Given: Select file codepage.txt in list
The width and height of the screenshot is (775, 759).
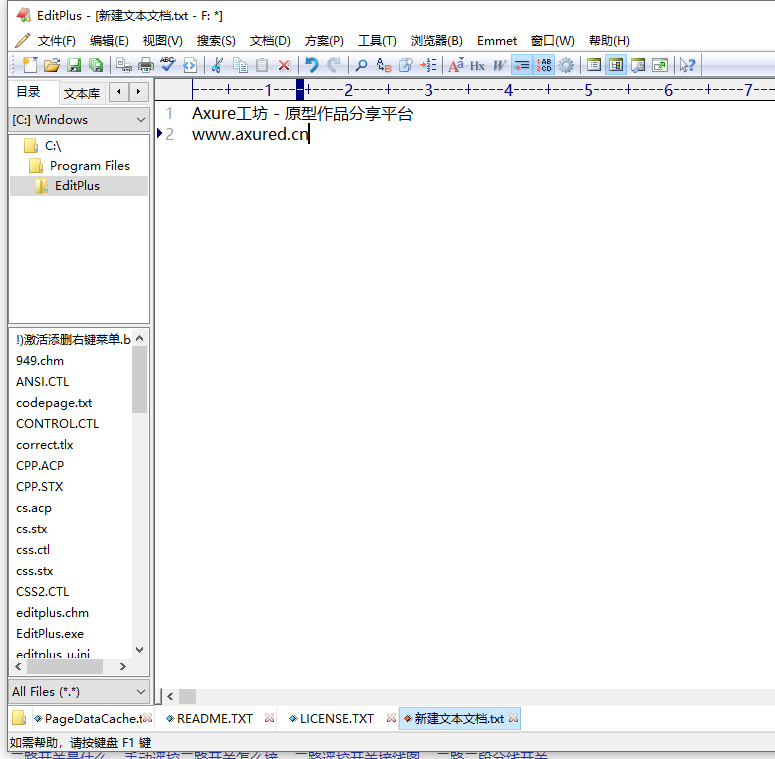Looking at the screenshot, I should pos(54,403).
